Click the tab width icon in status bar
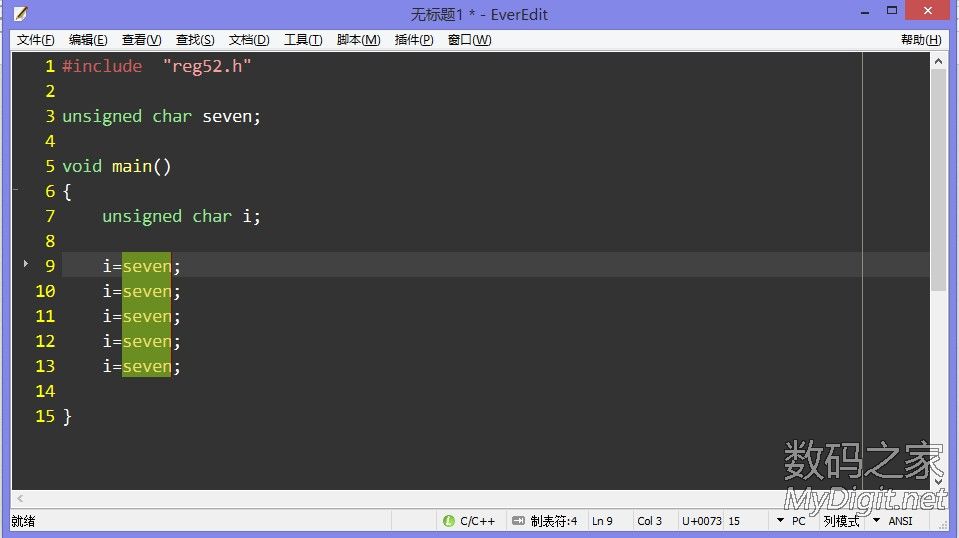Screen dimensions: 959x538 tap(517, 521)
